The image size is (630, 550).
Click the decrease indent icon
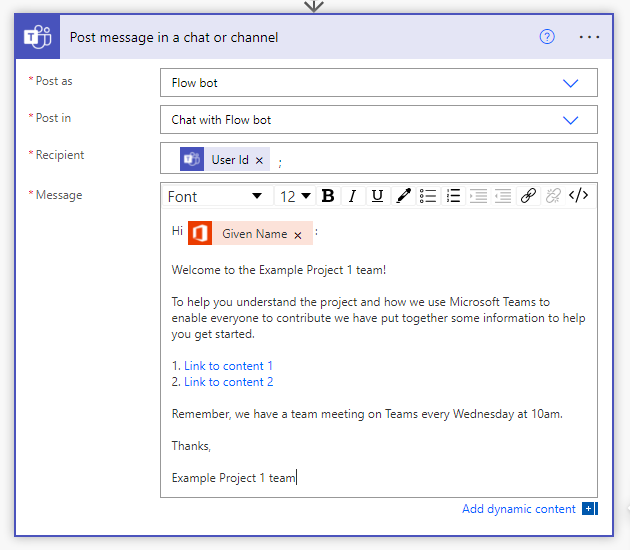point(503,196)
